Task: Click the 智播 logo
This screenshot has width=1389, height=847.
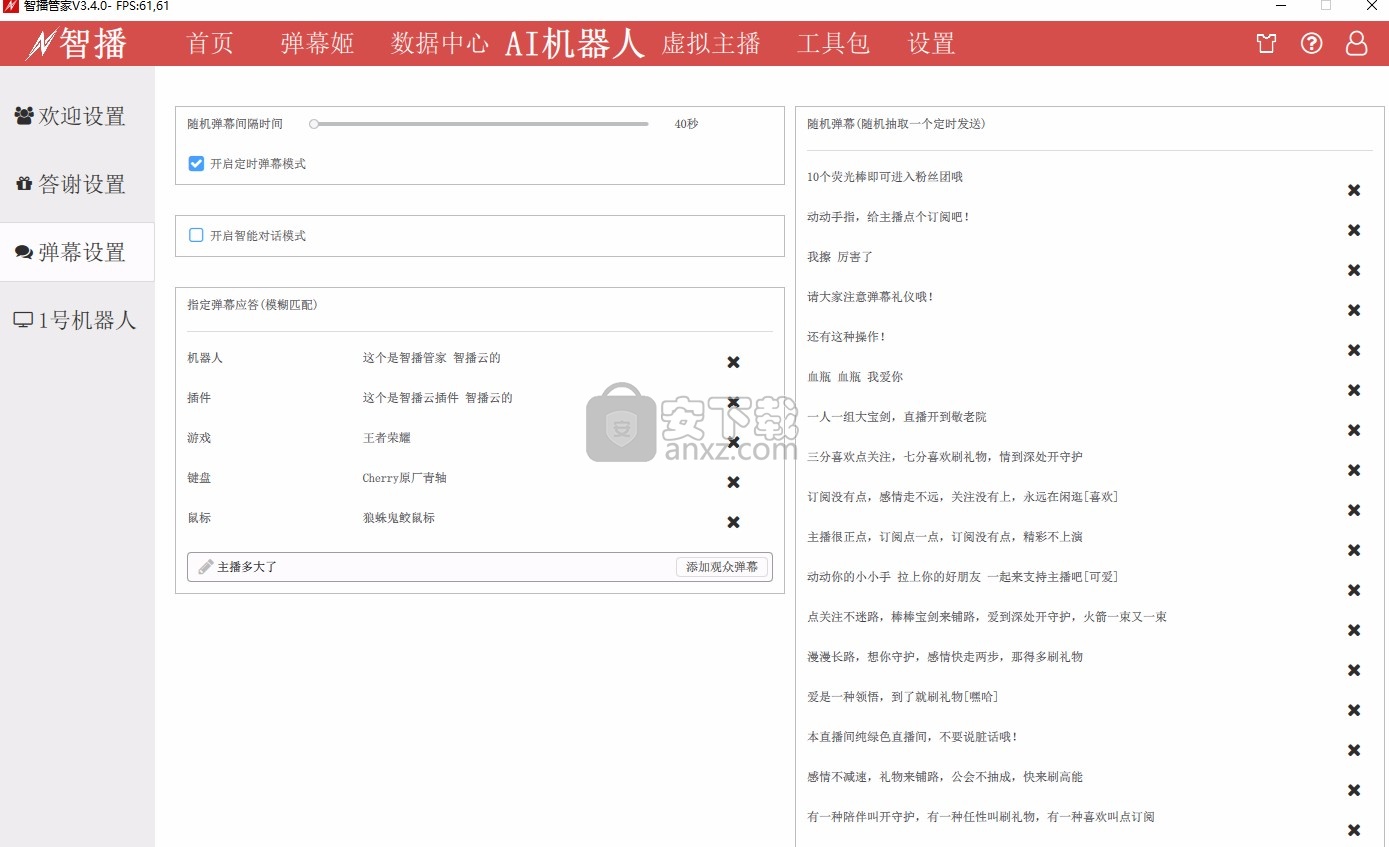Action: click(x=77, y=44)
